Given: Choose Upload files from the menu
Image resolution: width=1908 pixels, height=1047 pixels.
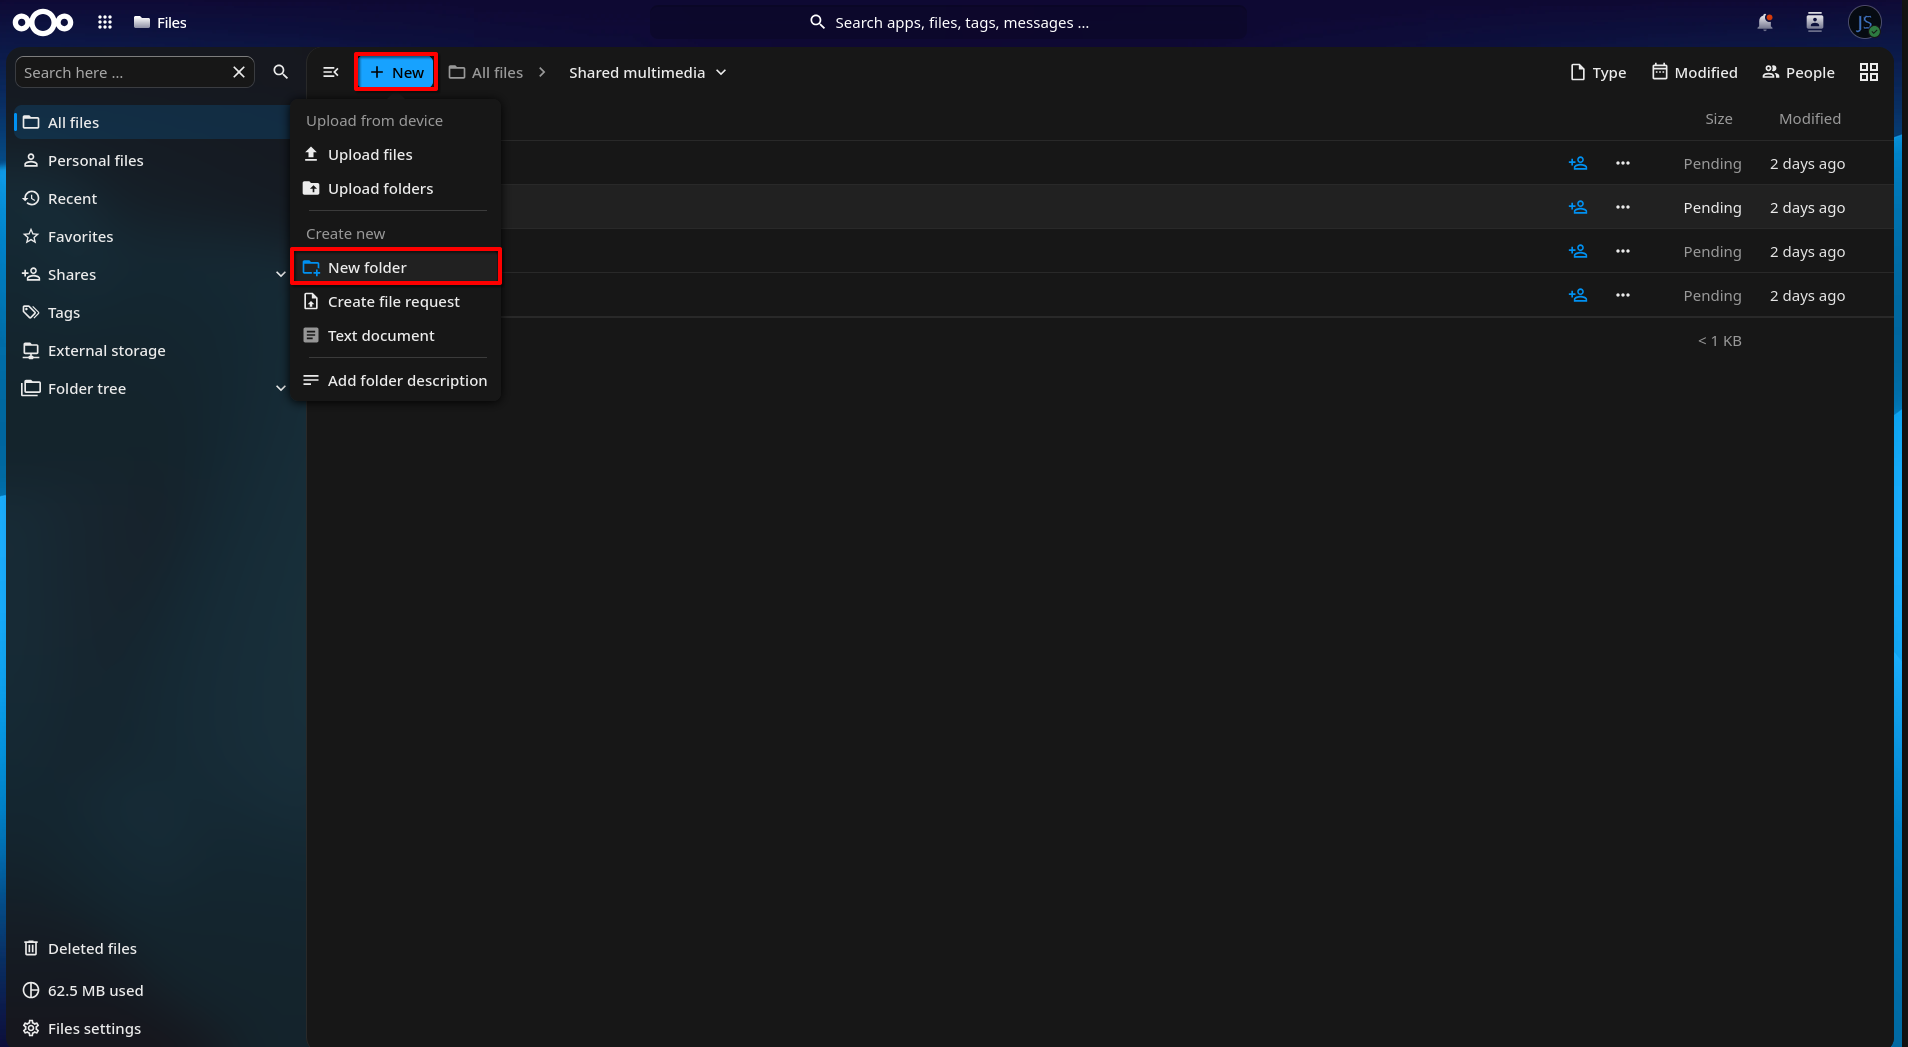Looking at the screenshot, I should (x=396, y=154).
